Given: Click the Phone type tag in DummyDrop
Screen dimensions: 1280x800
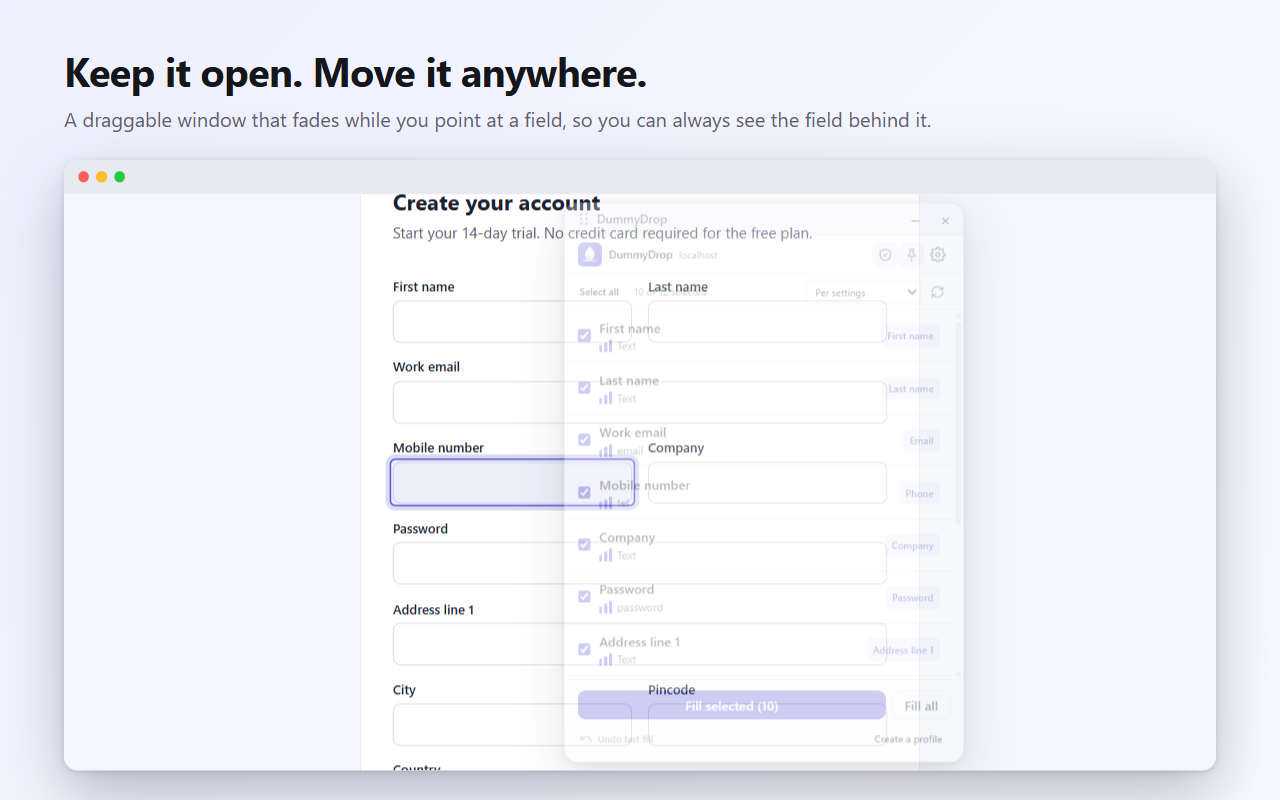Looking at the screenshot, I should pos(920,493).
